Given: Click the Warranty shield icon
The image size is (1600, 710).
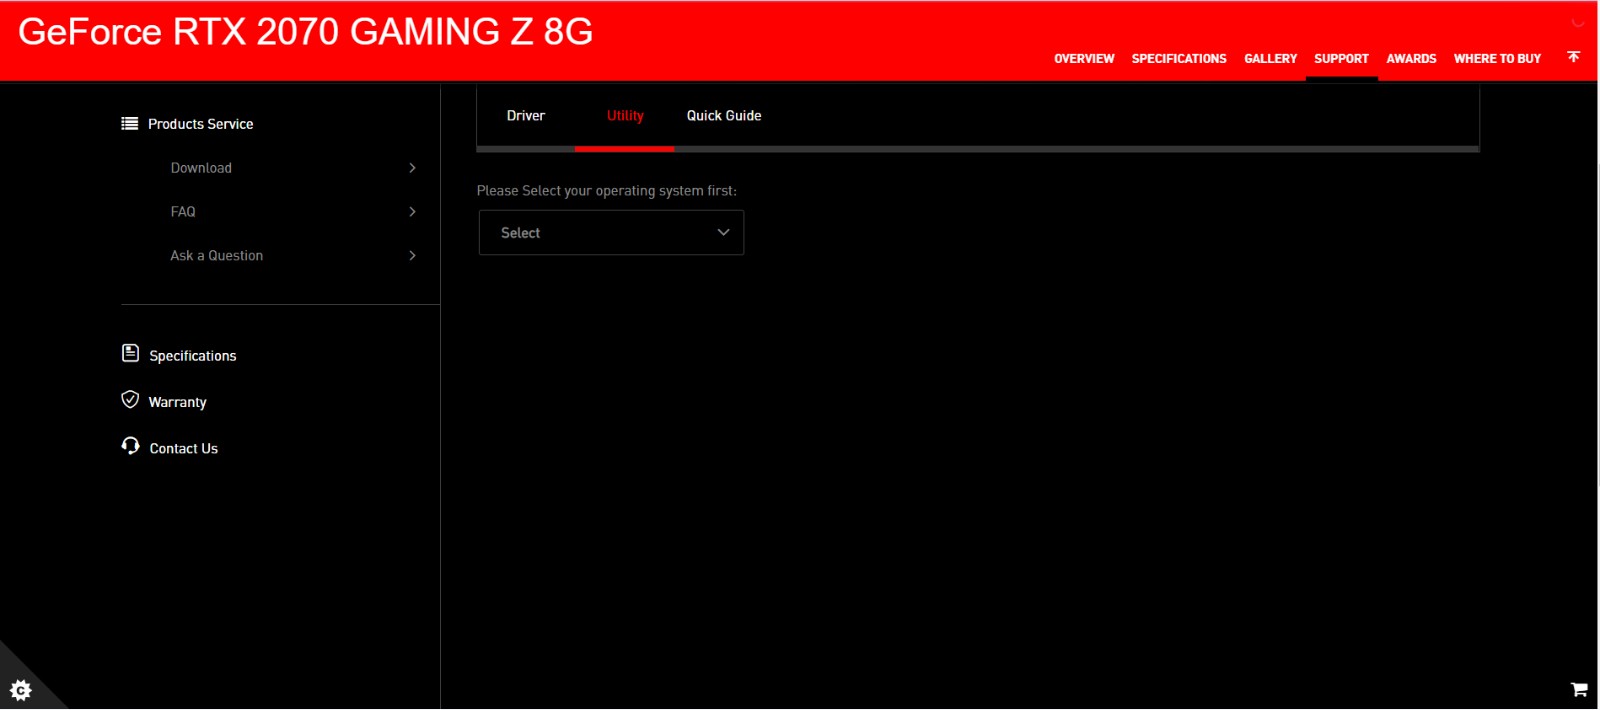Looking at the screenshot, I should [130, 400].
